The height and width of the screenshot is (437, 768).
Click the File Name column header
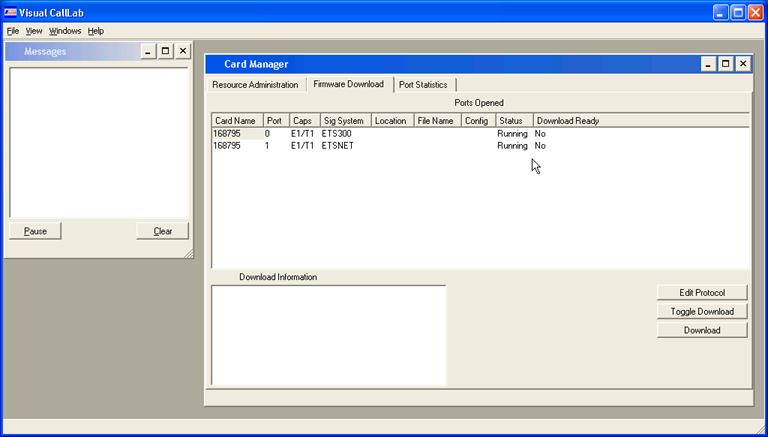pos(437,121)
